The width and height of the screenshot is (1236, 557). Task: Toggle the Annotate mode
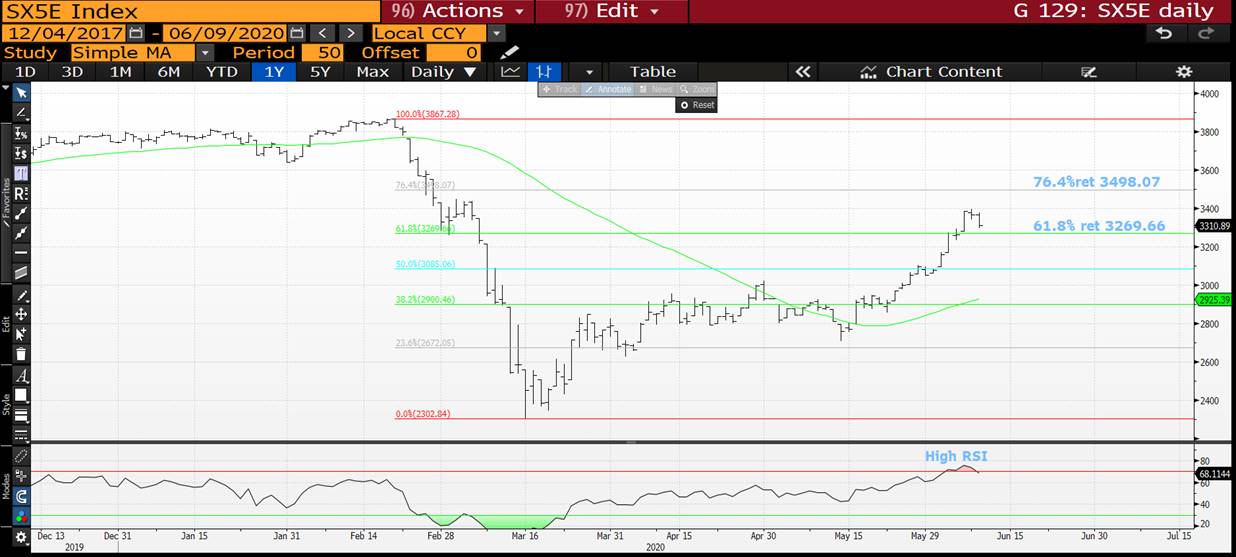click(x=609, y=89)
